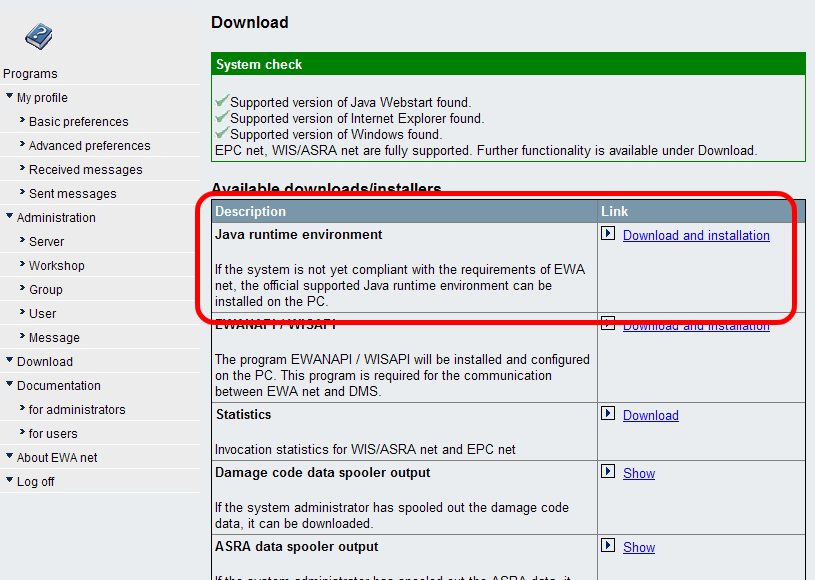View Sent messages
Screen dimensions: 815x580
(x=73, y=193)
